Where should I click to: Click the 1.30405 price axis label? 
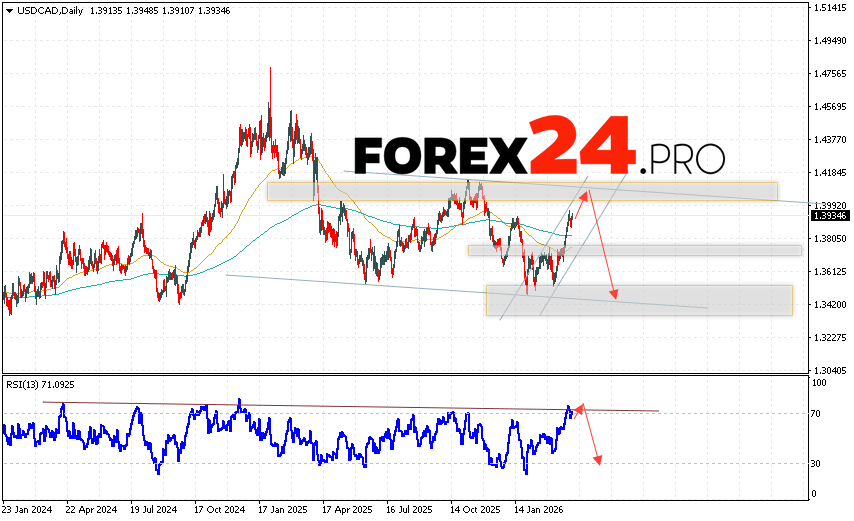coord(829,370)
